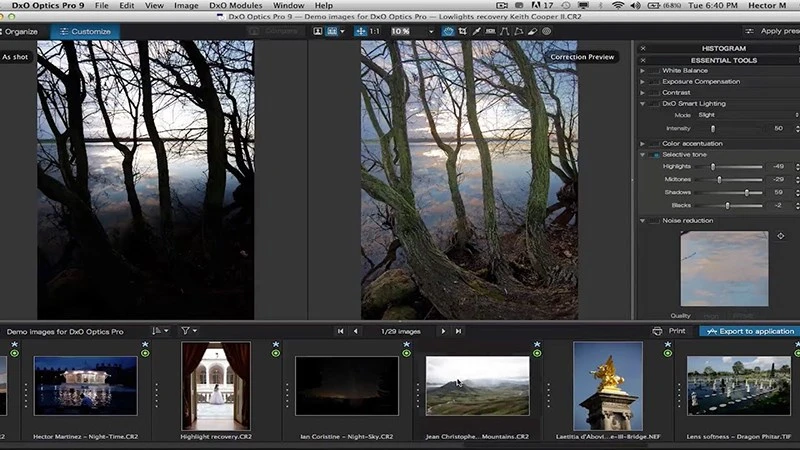Click the filter funnel icon in filmstrip

coord(187,331)
